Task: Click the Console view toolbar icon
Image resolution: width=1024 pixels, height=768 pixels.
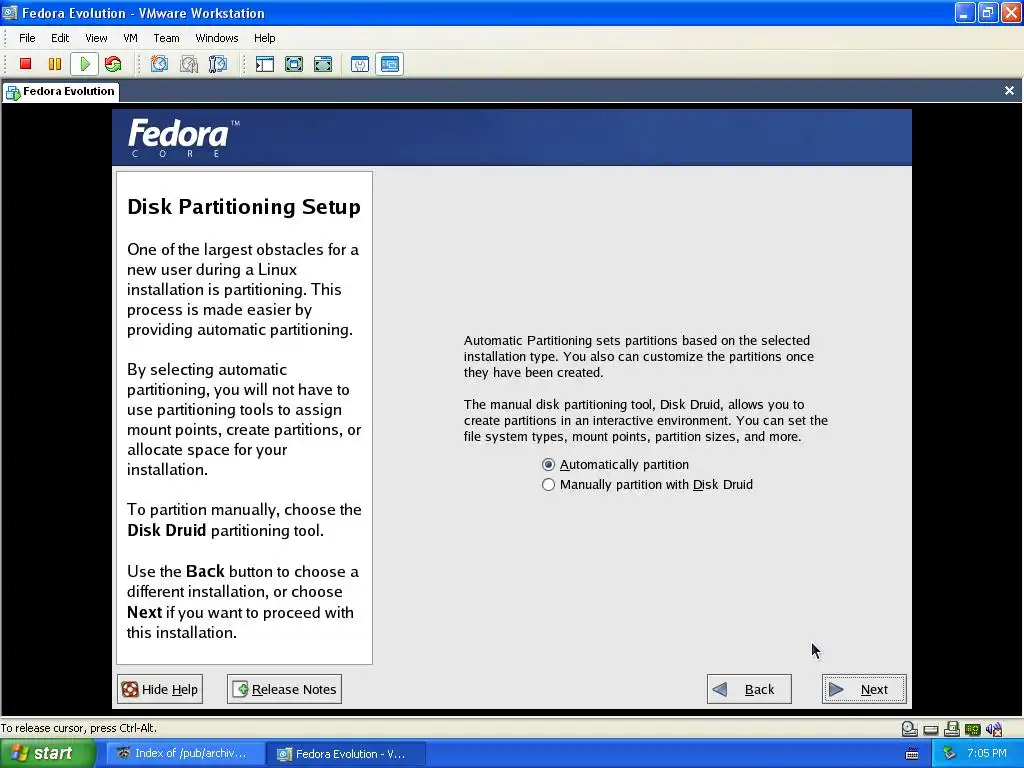Action: click(x=390, y=64)
